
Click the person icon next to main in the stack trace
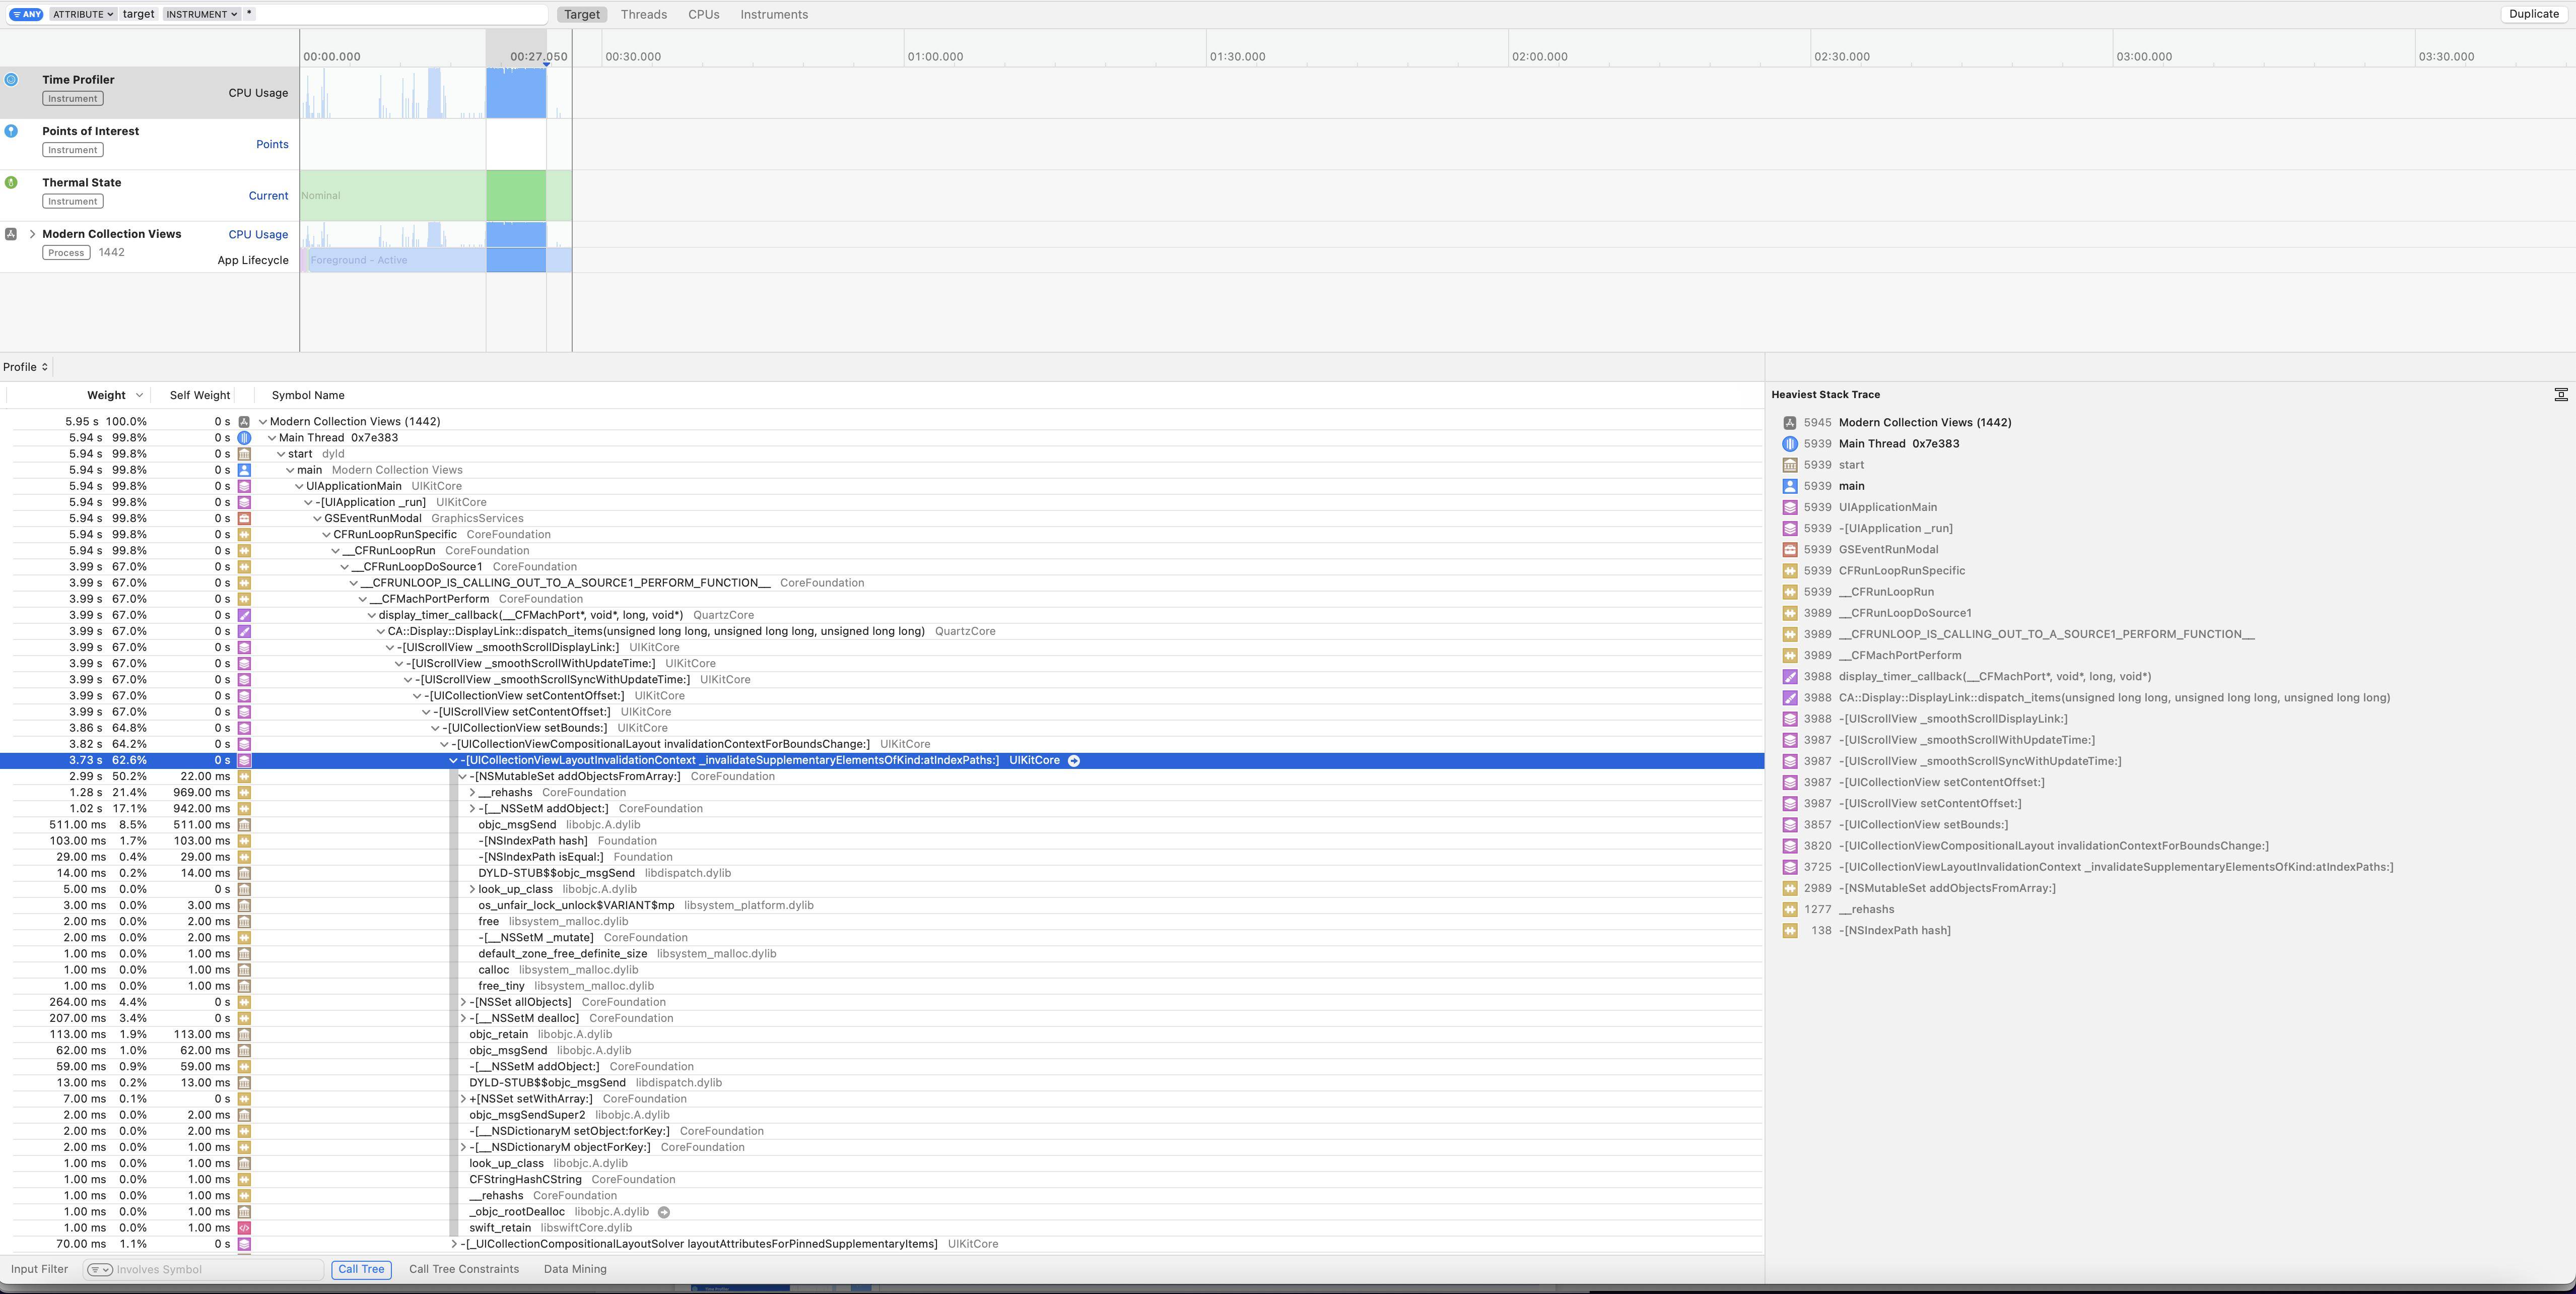tap(1790, 486)
